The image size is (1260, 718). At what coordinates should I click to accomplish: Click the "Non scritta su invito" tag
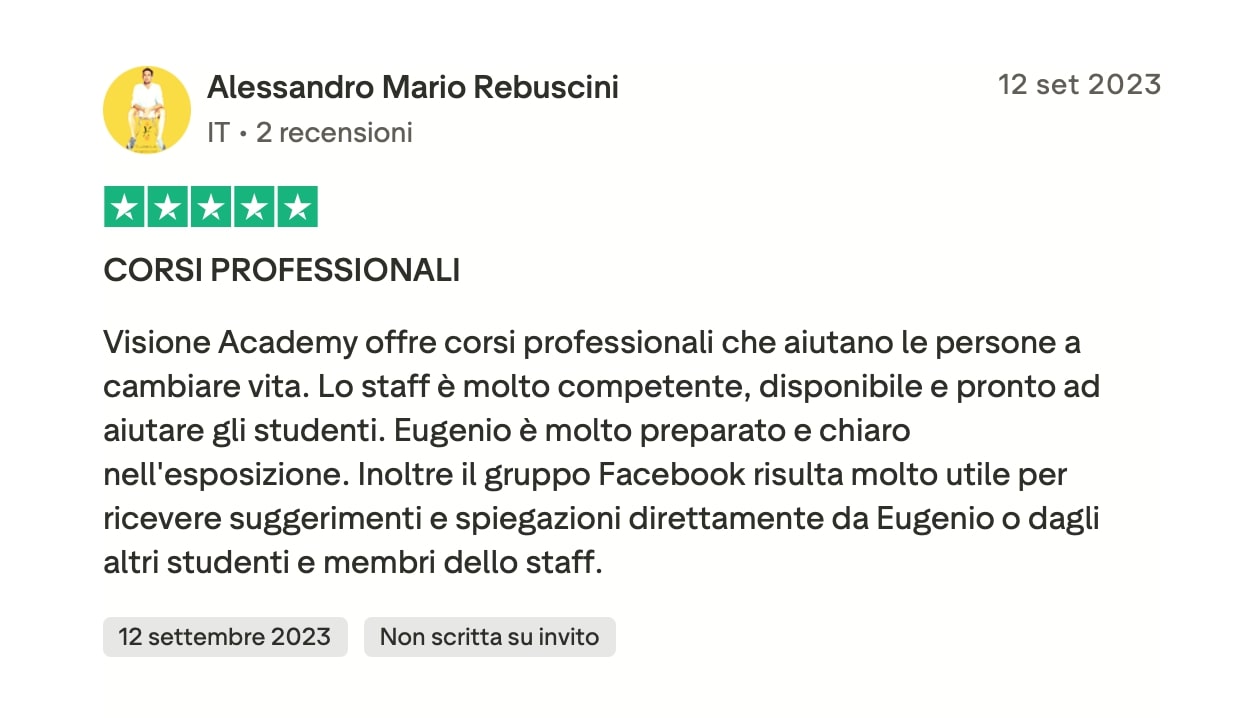click(489, 637)
